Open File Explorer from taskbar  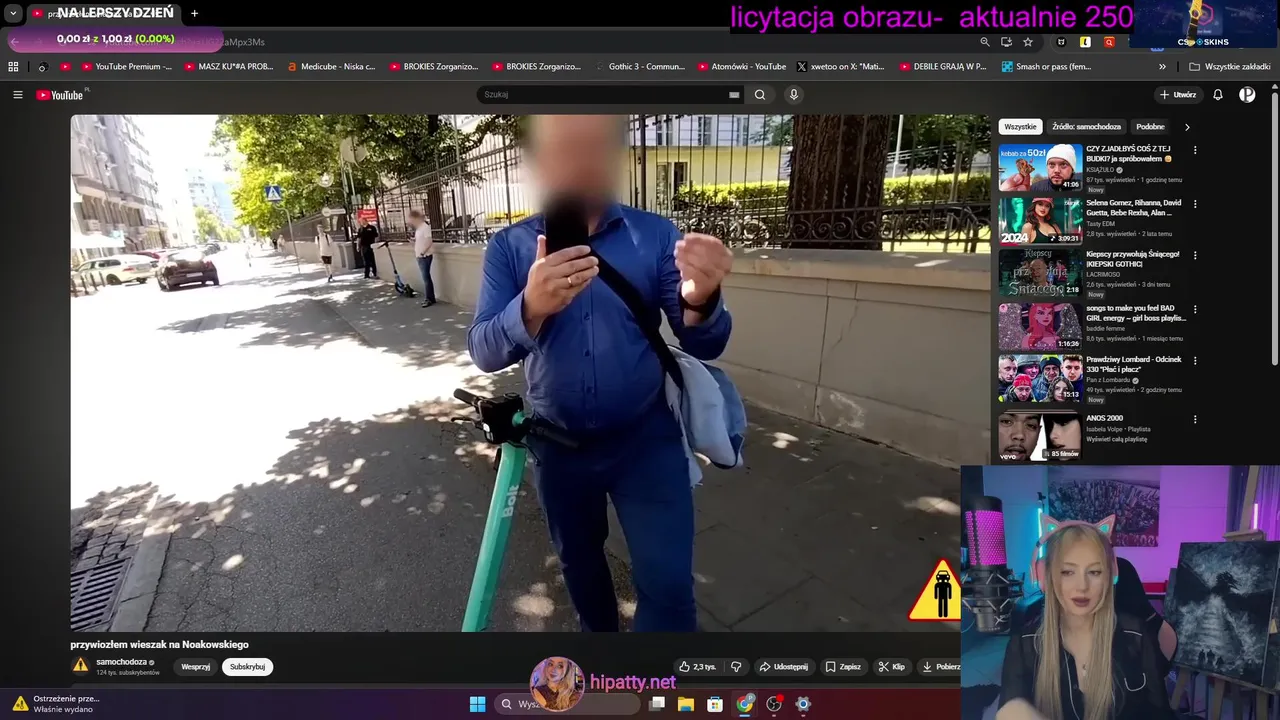[686, 704]
